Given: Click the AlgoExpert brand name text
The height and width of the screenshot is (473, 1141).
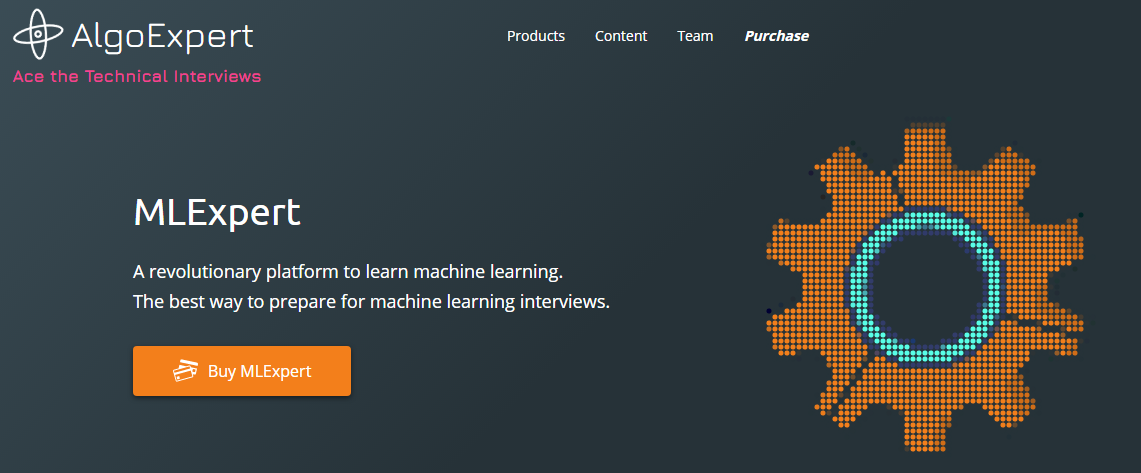Looking at the screenshot, I should (x=162, y=36).
